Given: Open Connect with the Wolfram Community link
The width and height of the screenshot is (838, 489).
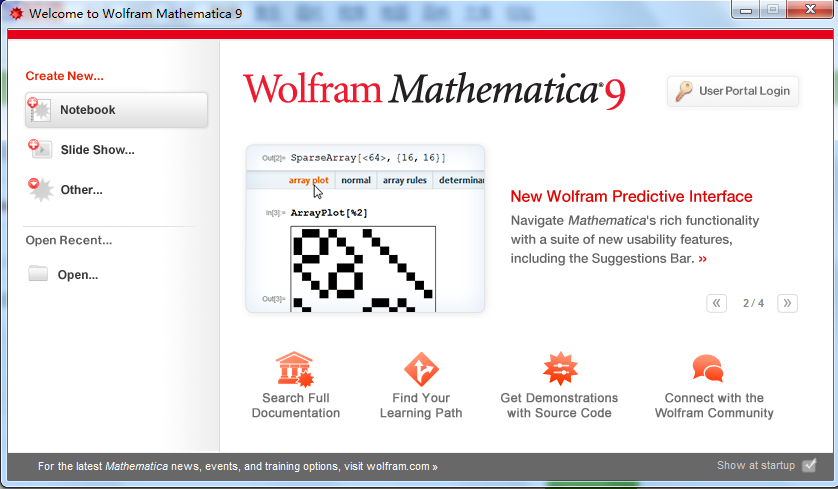Looking at the screenshot, I should 714,405.
